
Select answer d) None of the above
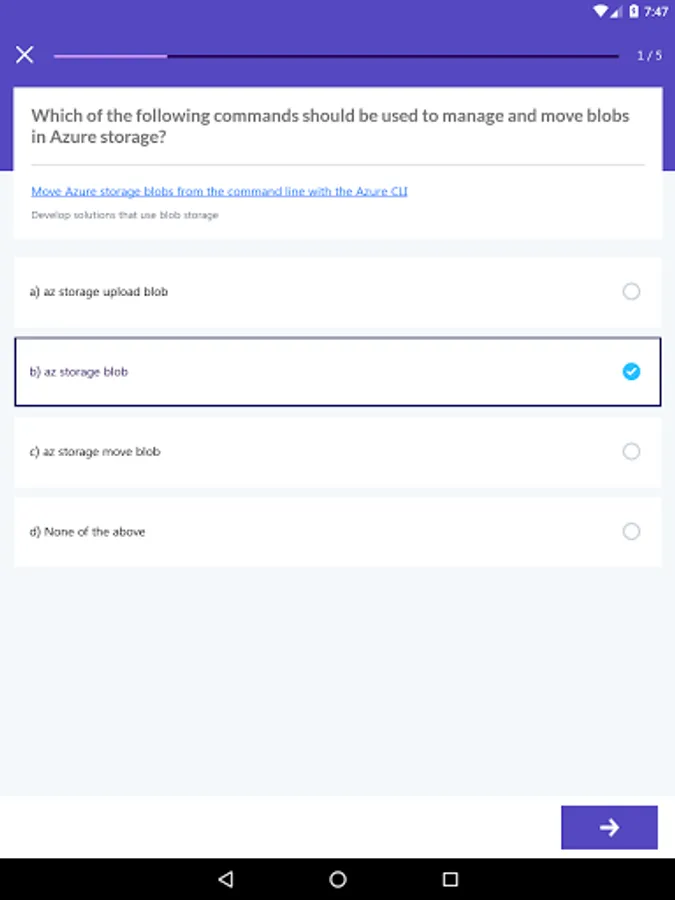337,531
